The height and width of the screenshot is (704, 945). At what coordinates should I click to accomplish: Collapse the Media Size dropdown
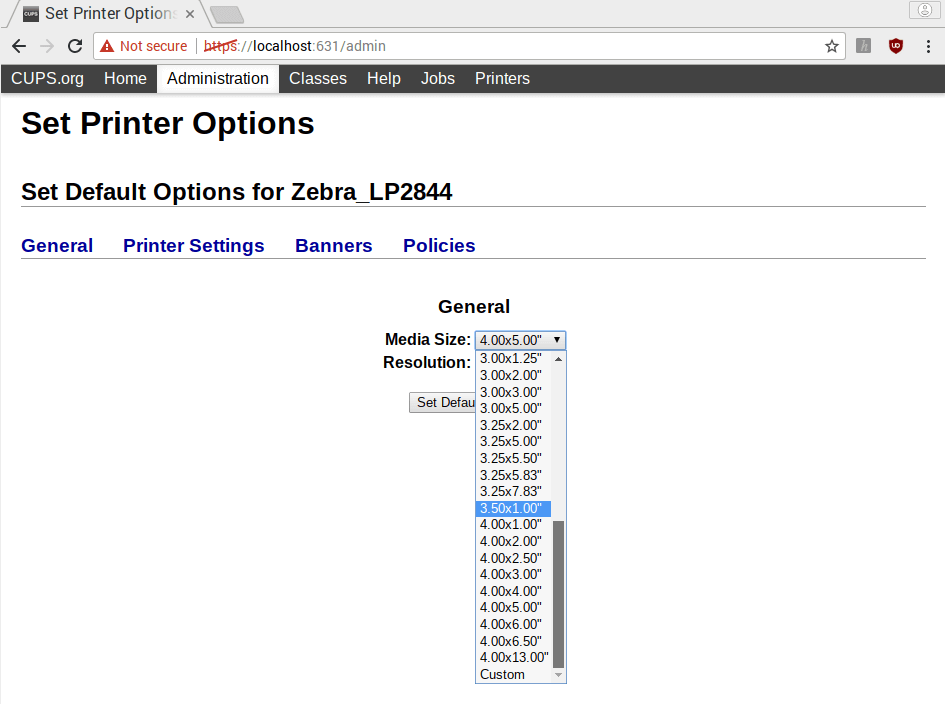[x=520, y=340]
